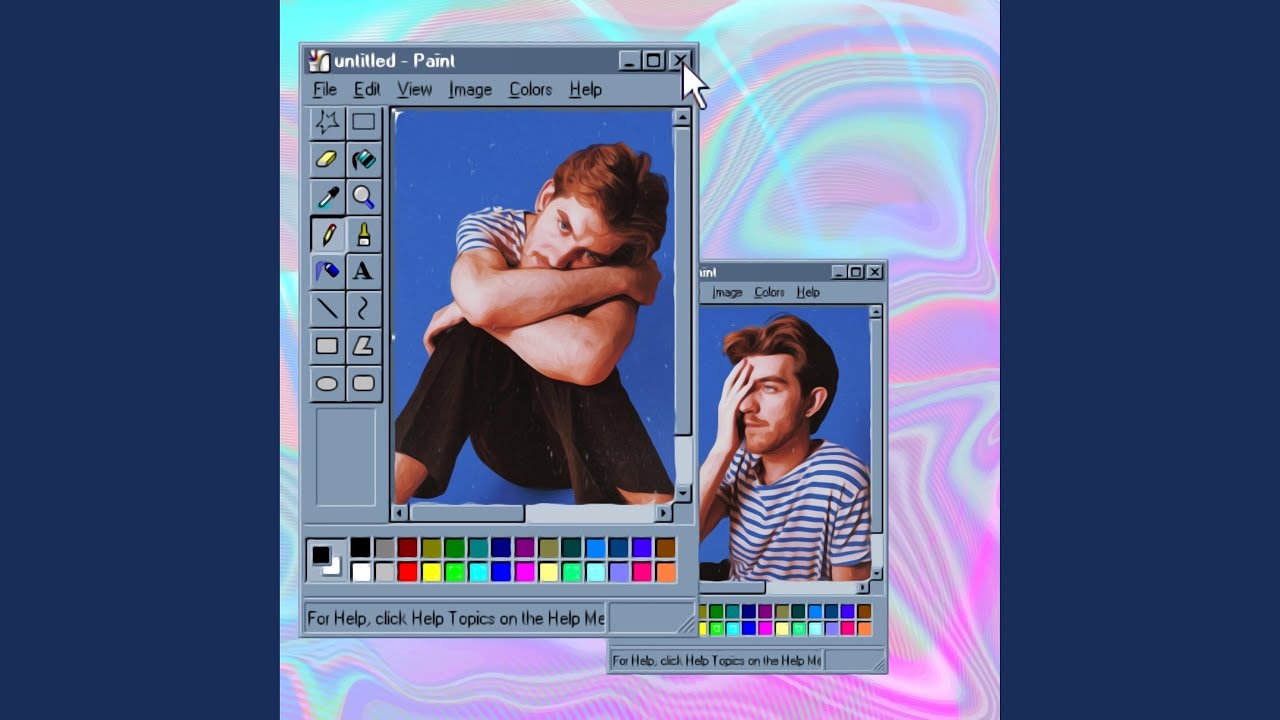Choose the Ellipse shape tool
1280x720 pixels.
(x=327, y=383)
